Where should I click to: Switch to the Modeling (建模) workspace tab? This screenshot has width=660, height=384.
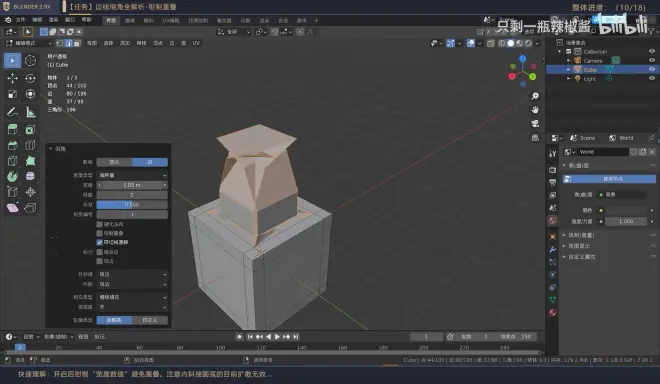click(130, 20)
